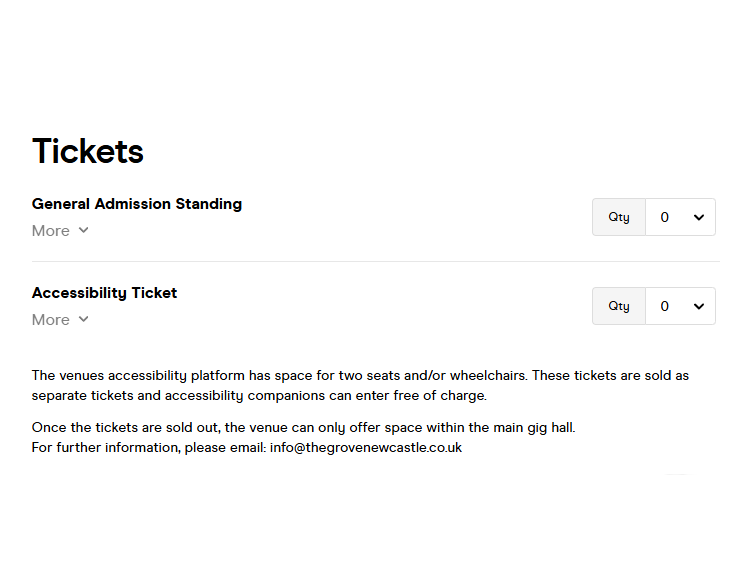Open Accessibility Ticket quantity dropdown
756x567 pixels.
tap(680, 306)
